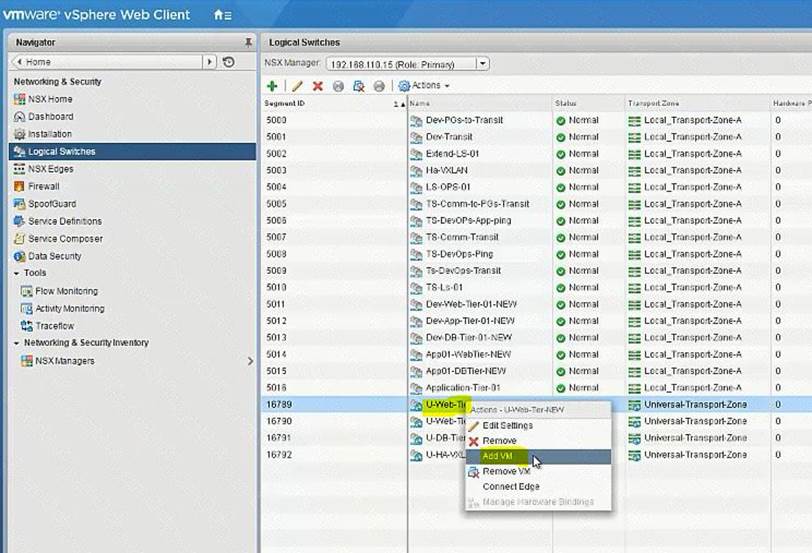Image resolution: width=812 pixels, height=553 pixels.
Task: Open the Actions dropdown menu
Action: pyautogui.click(x=426, y=86)
